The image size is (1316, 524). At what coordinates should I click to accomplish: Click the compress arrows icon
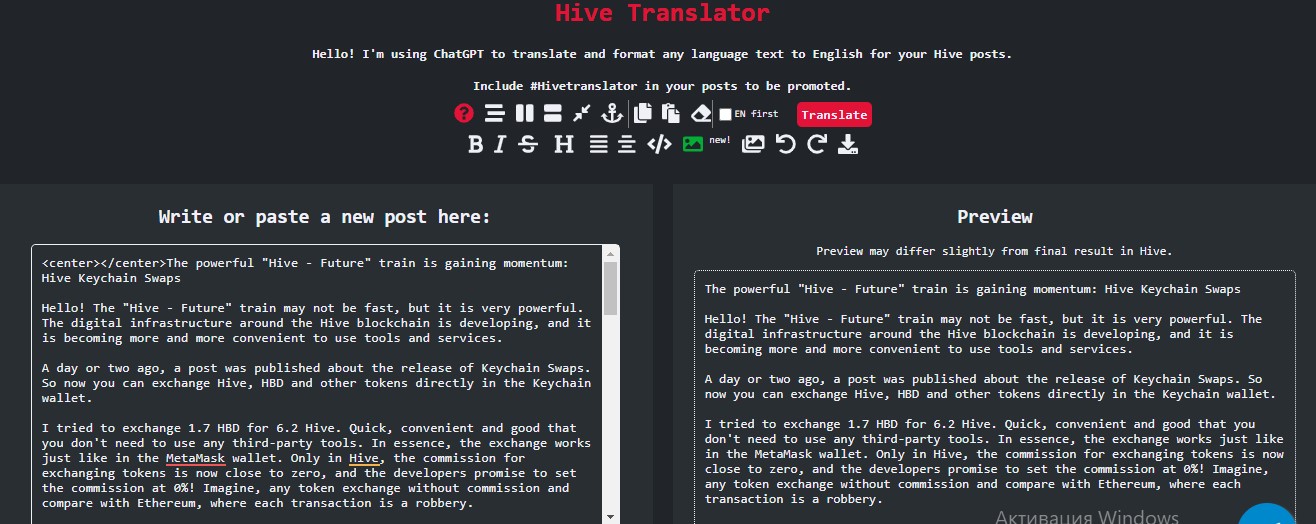(581, 113)
